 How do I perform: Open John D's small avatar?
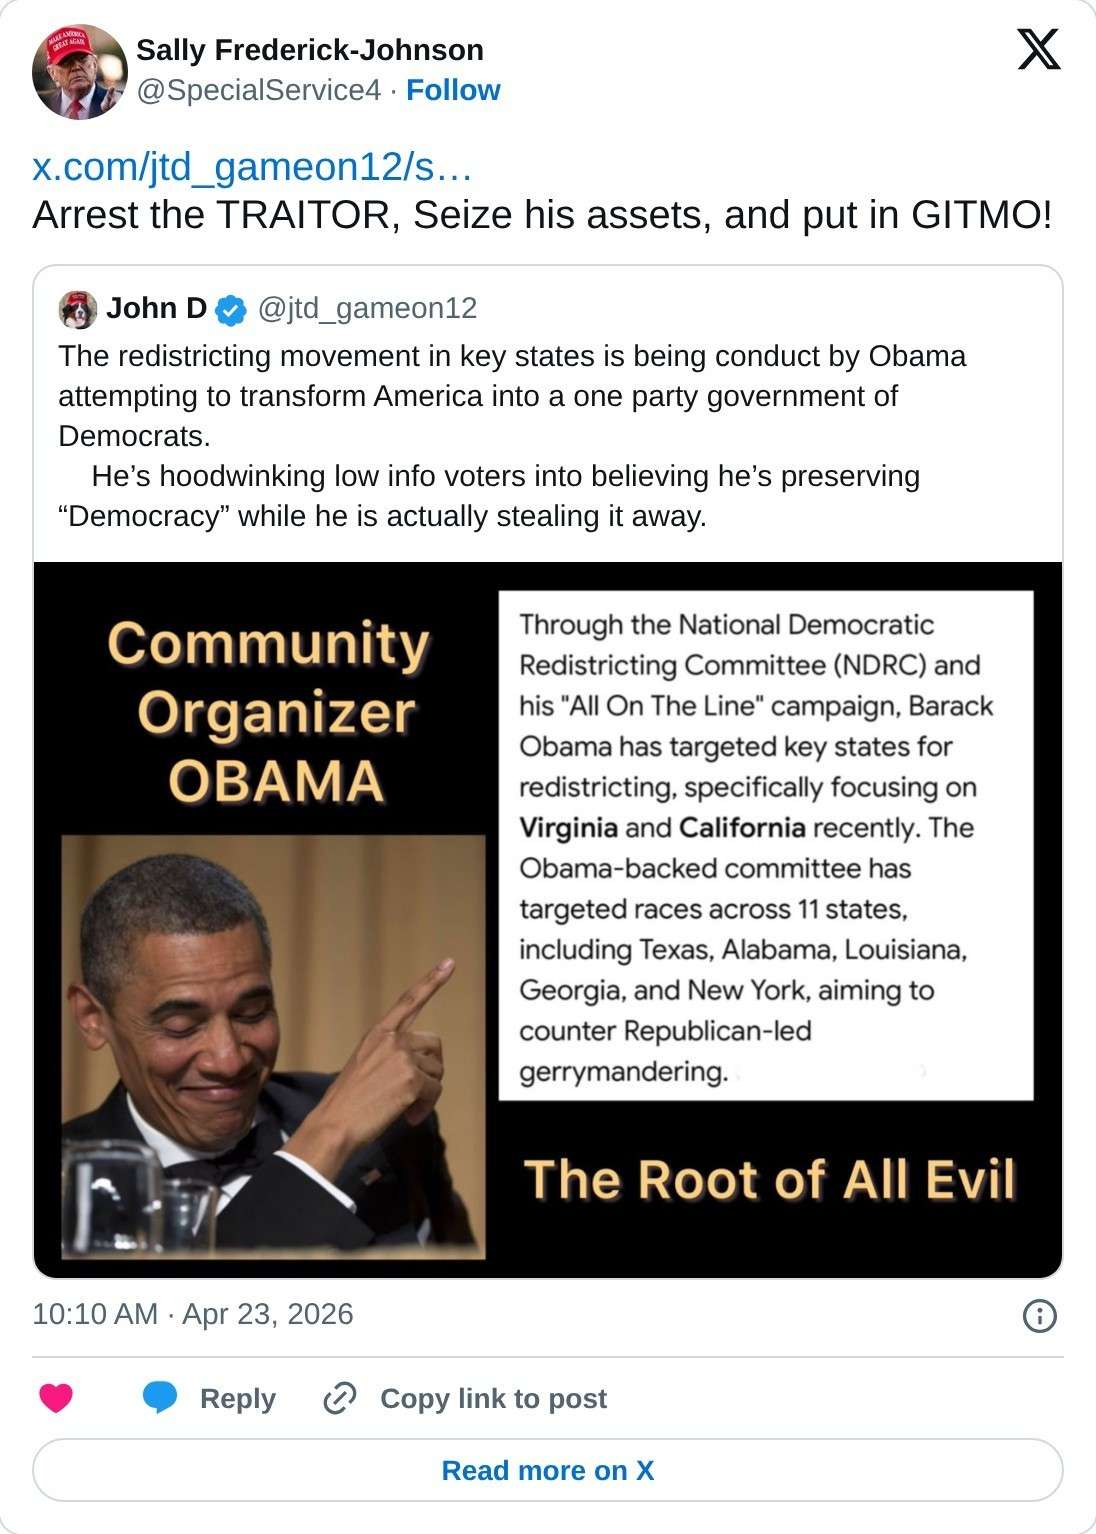78,310
